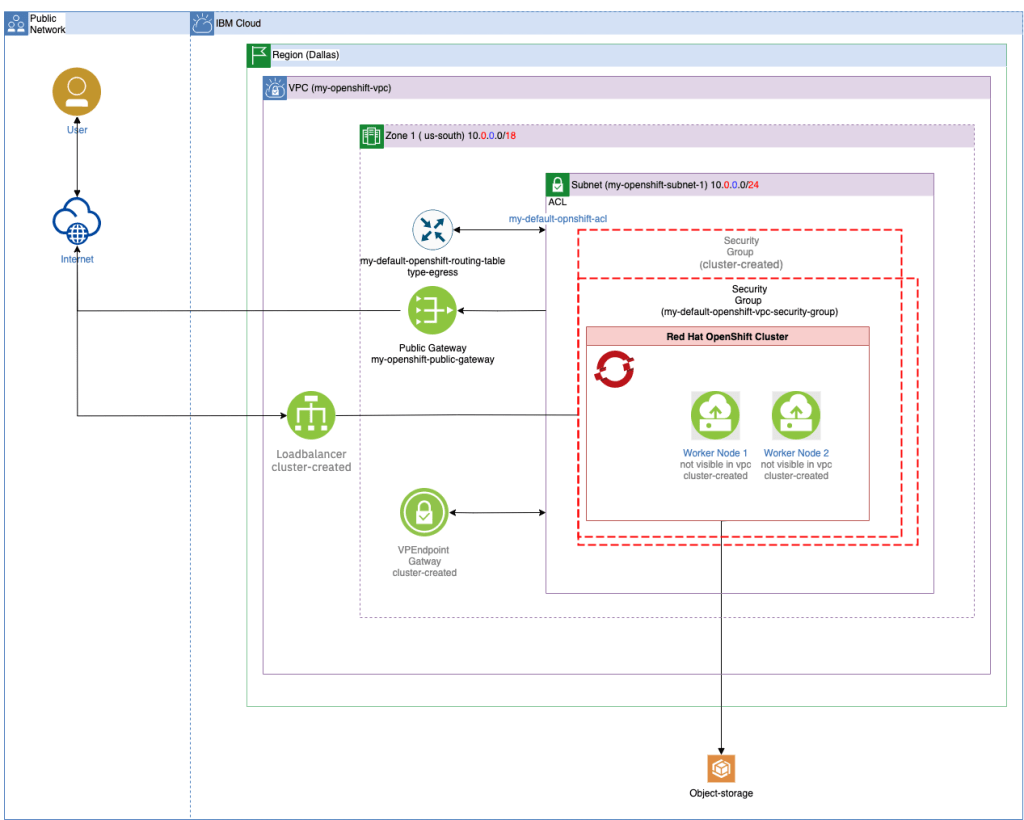Select the Red Hat OpenShift Cluster title bar

point(727,337)
